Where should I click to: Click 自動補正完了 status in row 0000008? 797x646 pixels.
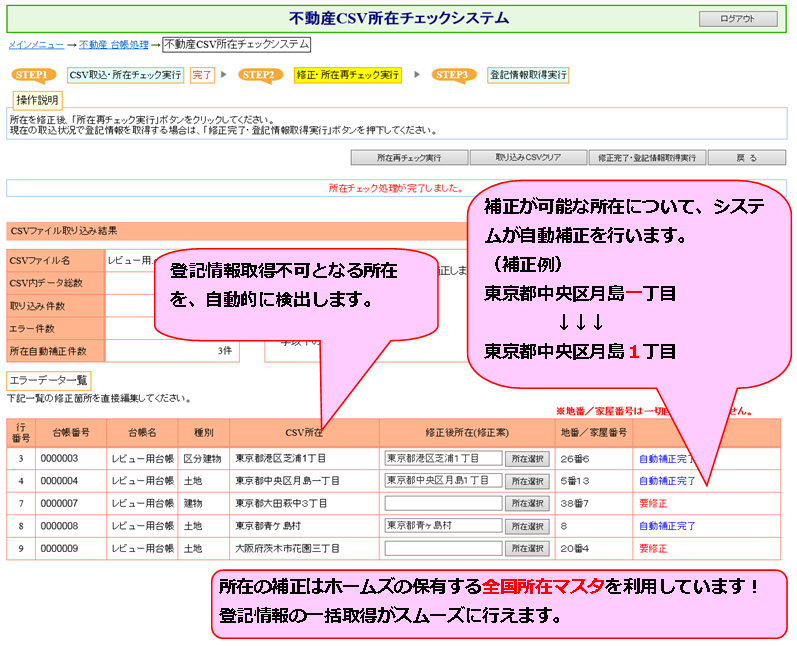(x=666, y=526)
